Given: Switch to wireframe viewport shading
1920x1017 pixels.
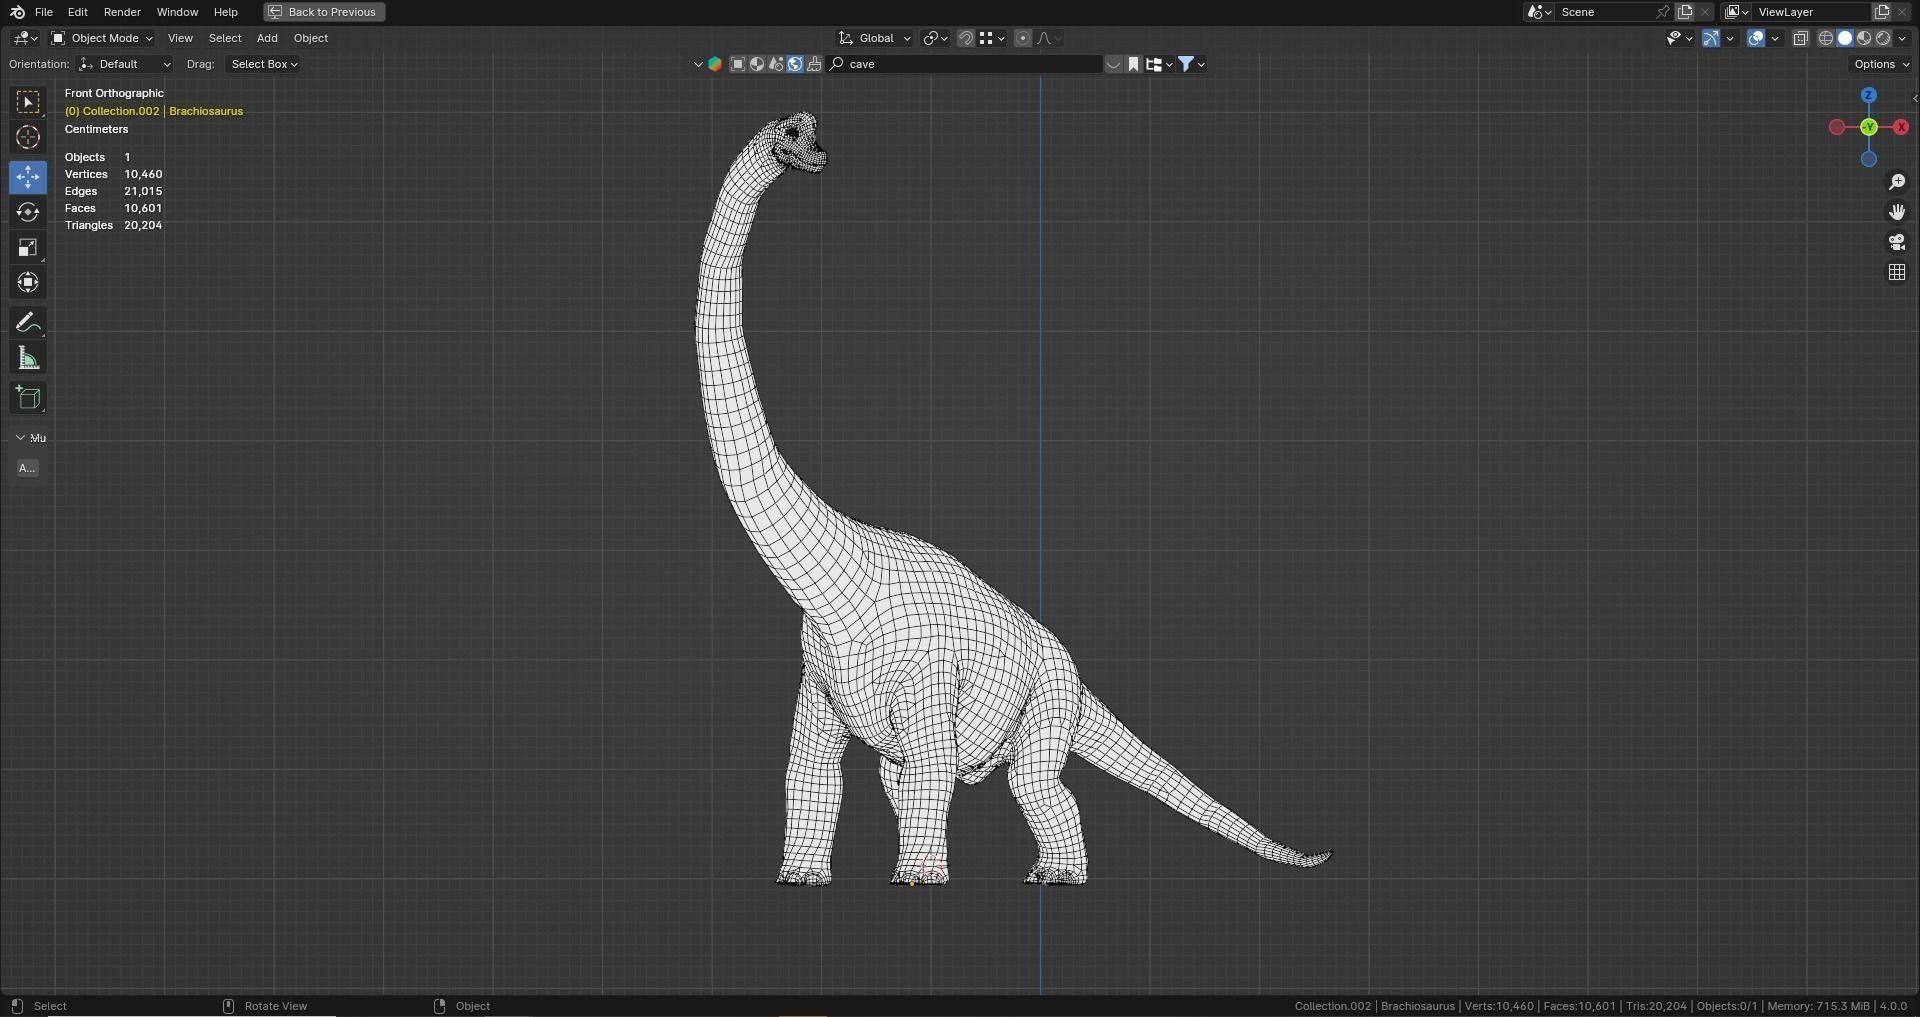Looking at the screenshot, I should pos(1826,38).
